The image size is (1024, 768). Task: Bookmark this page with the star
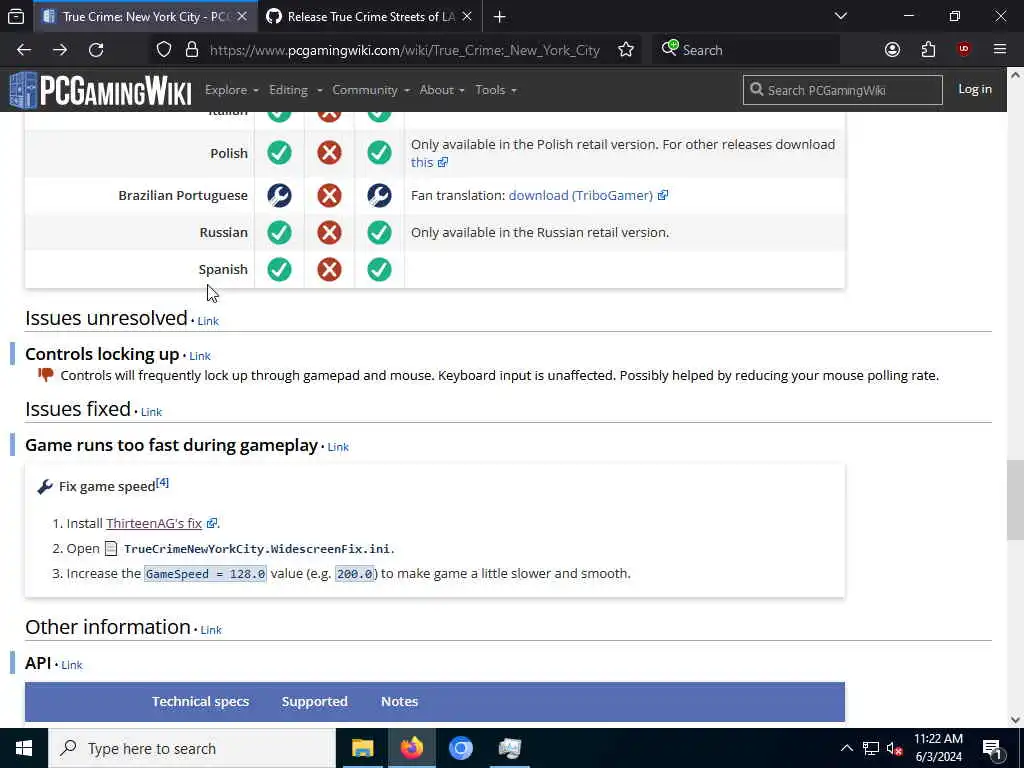(x=626, y=50)
